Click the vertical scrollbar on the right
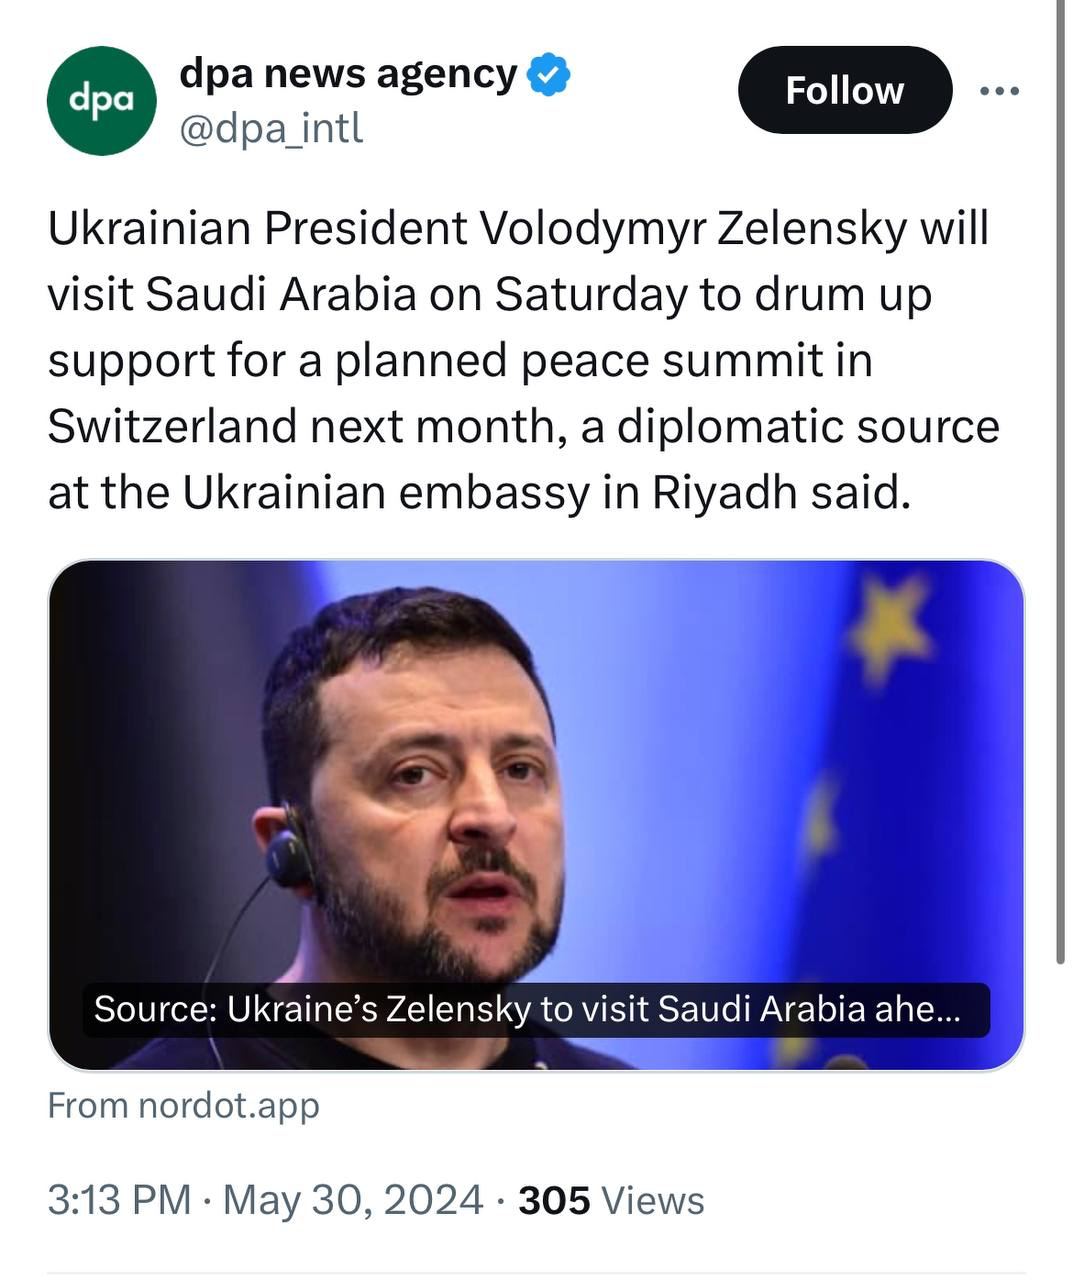The height and width of the screenshot is (1280, 1073). [1060, 480]
